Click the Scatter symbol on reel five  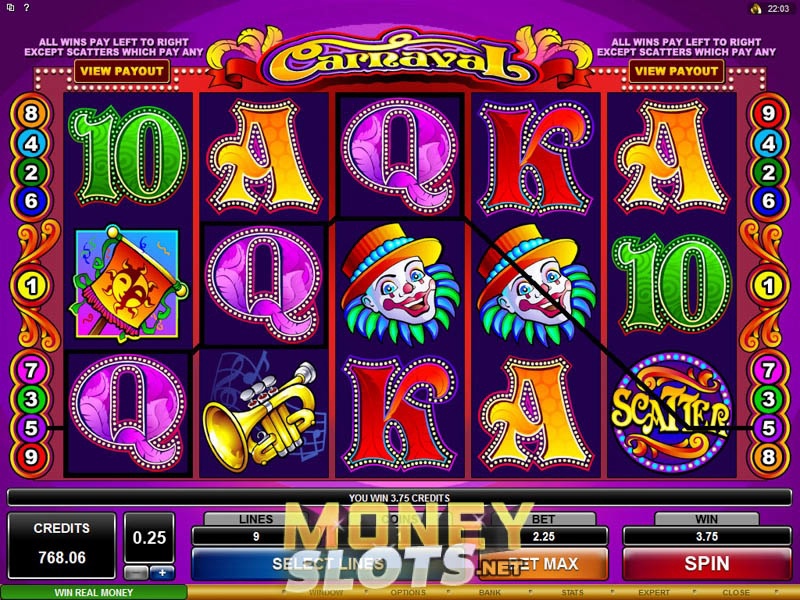click(x=671, y=413)
